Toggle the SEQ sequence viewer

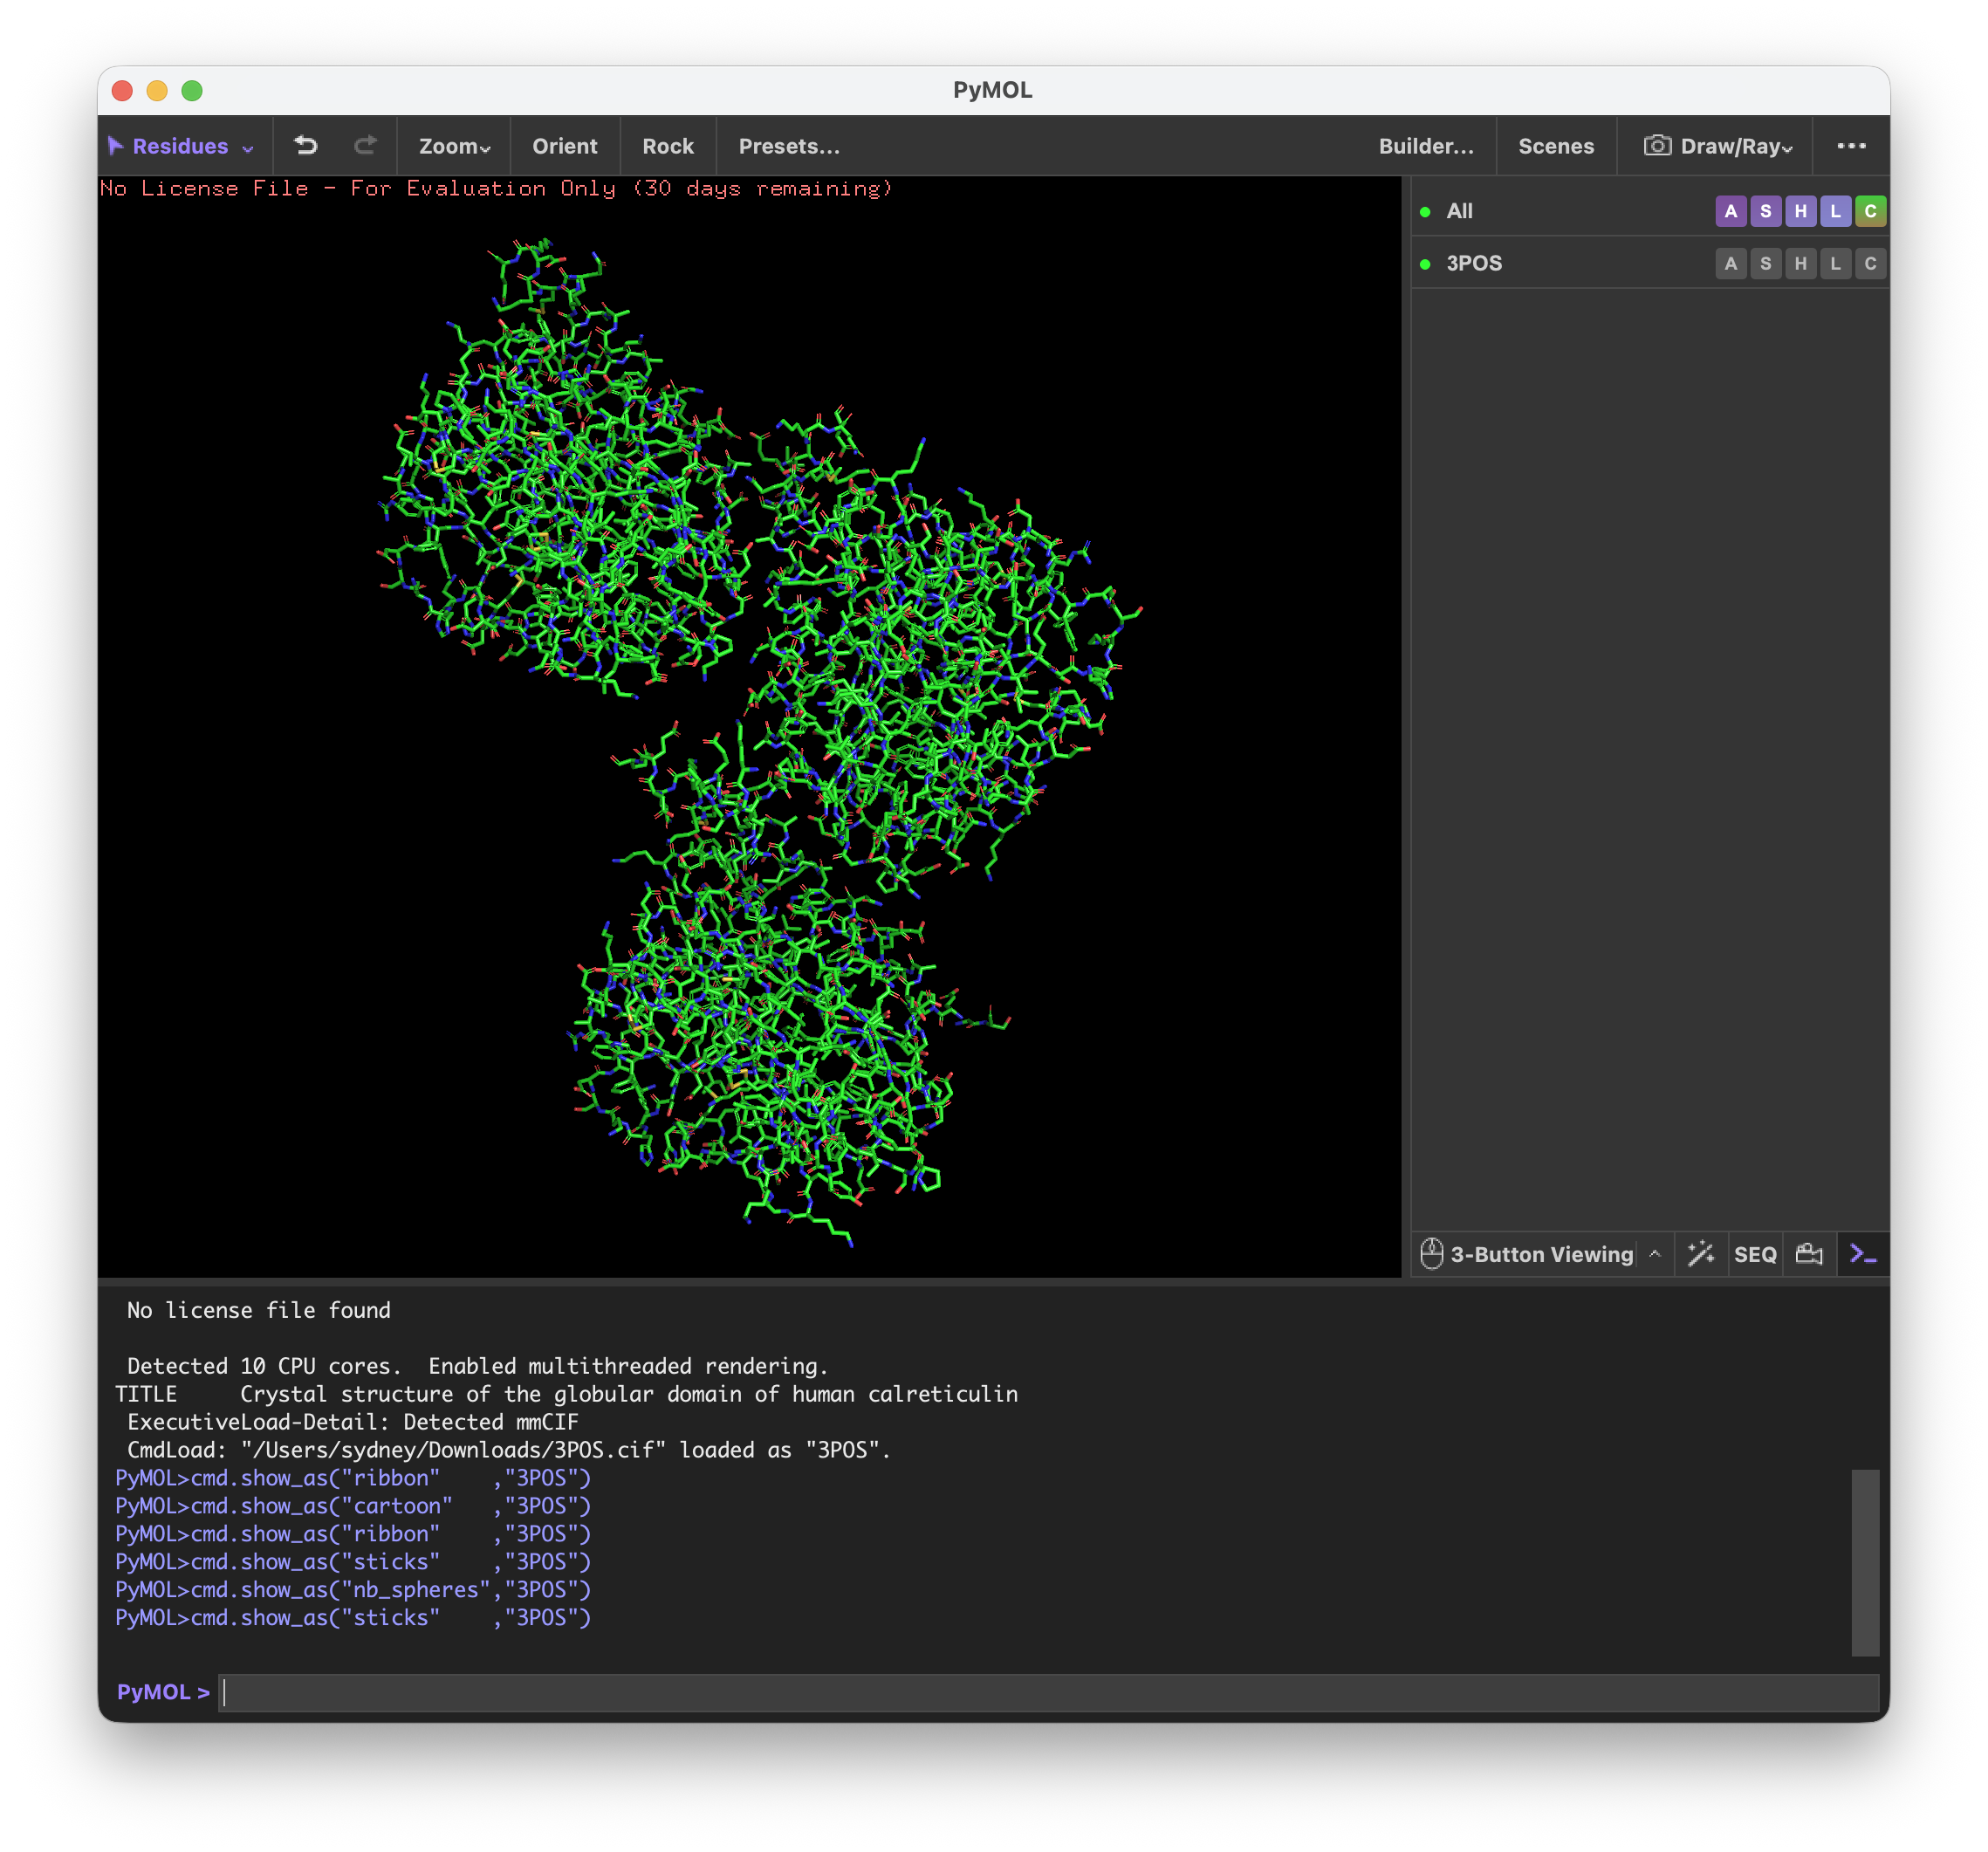tap(1755, 1254)
